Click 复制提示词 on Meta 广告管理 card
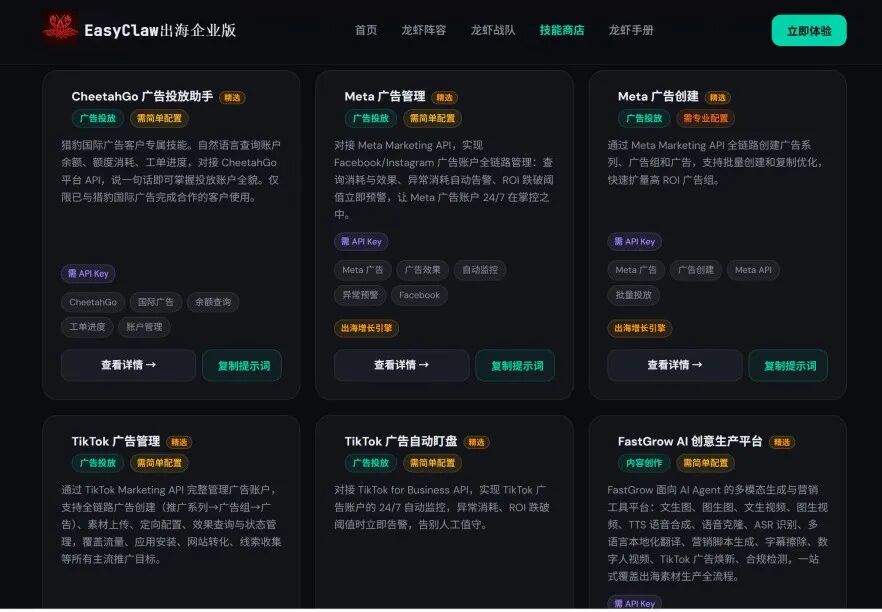The image size is (882, 612). 515,365
